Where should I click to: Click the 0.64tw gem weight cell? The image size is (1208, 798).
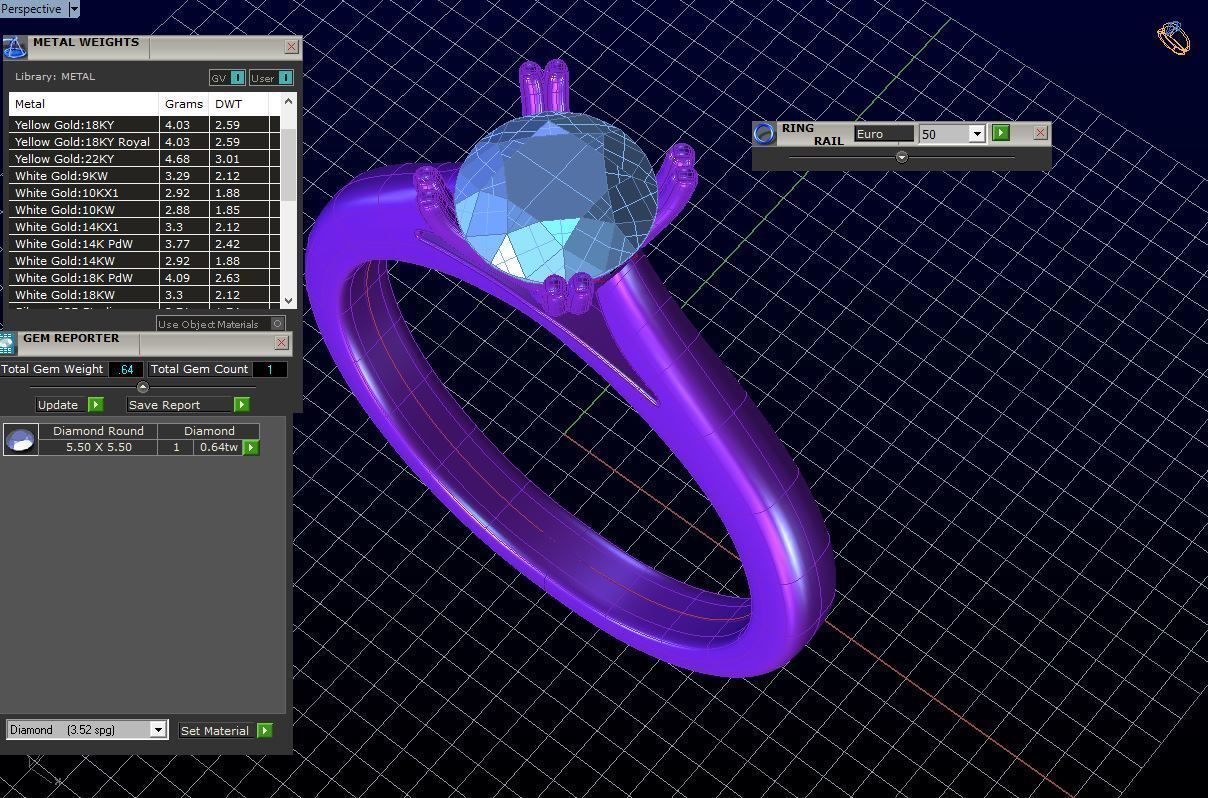(218, 447)
